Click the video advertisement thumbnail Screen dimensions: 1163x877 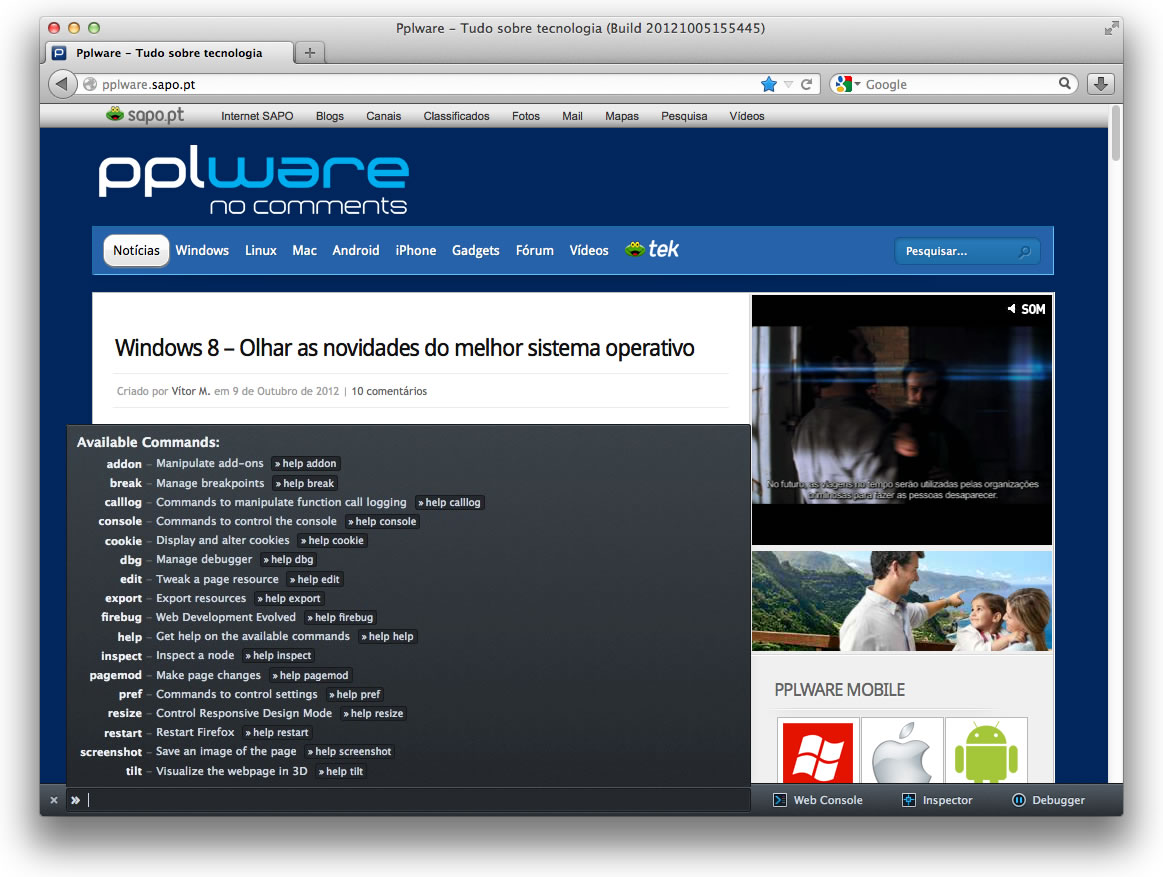pos(902,420)
